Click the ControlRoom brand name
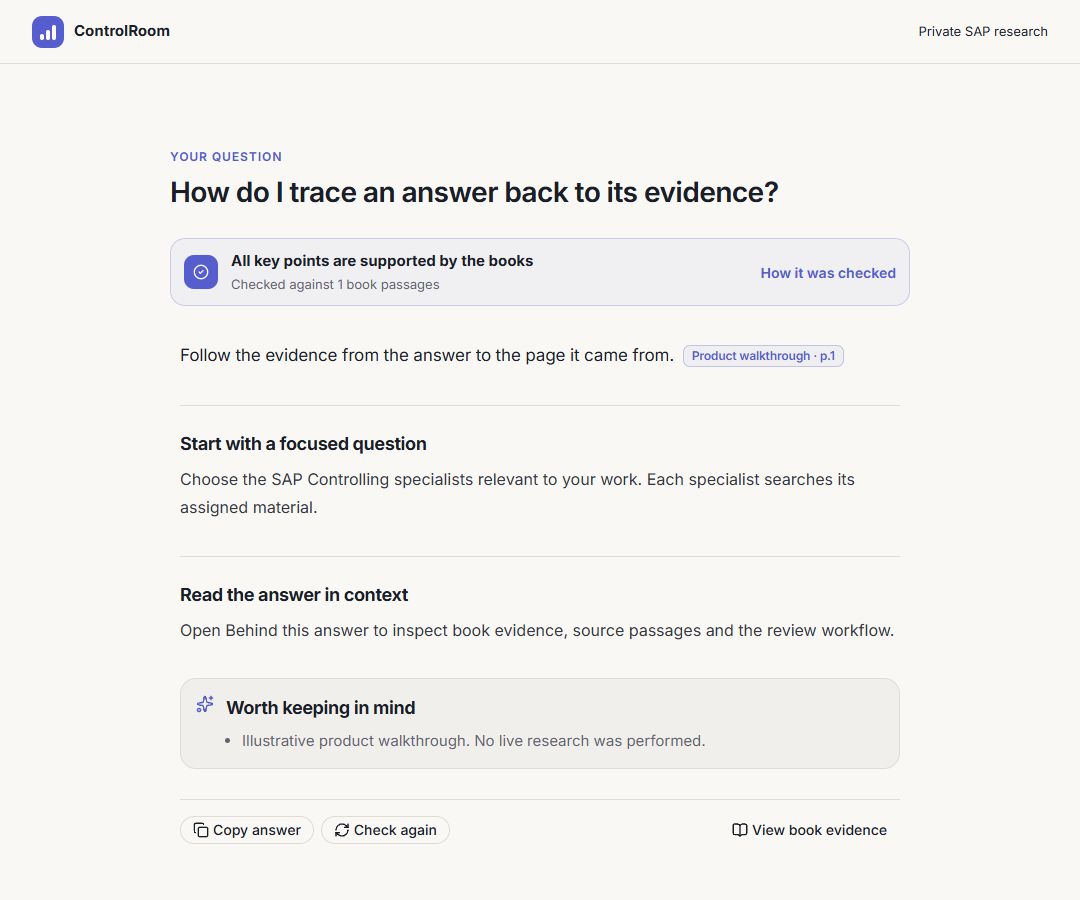The width and height of the screenshot is (1080, 900). coord(122,31)
